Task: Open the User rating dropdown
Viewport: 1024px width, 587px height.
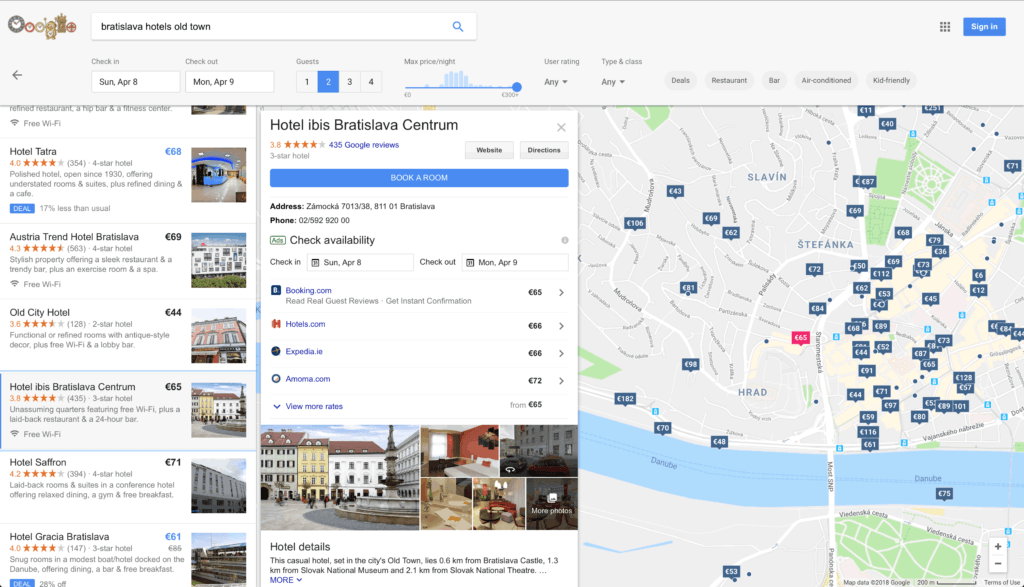Action: coord(556,82)
